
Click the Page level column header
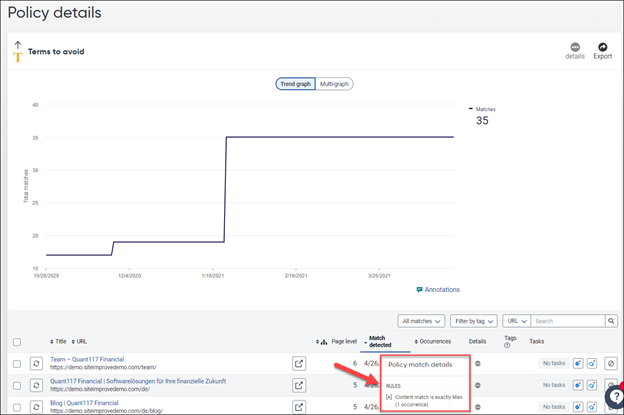pos(344,341)
